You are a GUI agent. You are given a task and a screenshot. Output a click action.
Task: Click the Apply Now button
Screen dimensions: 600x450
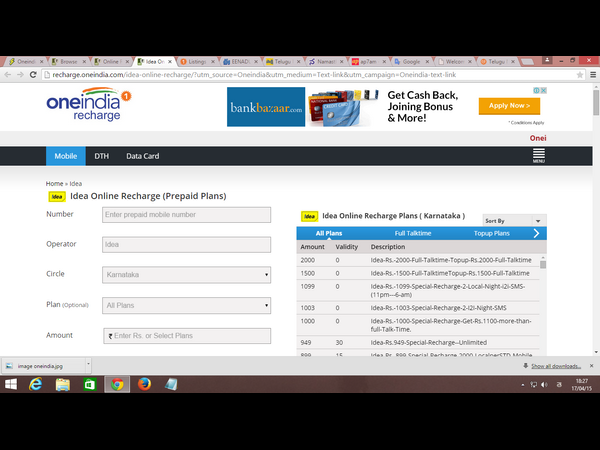[x=509, y=106]
